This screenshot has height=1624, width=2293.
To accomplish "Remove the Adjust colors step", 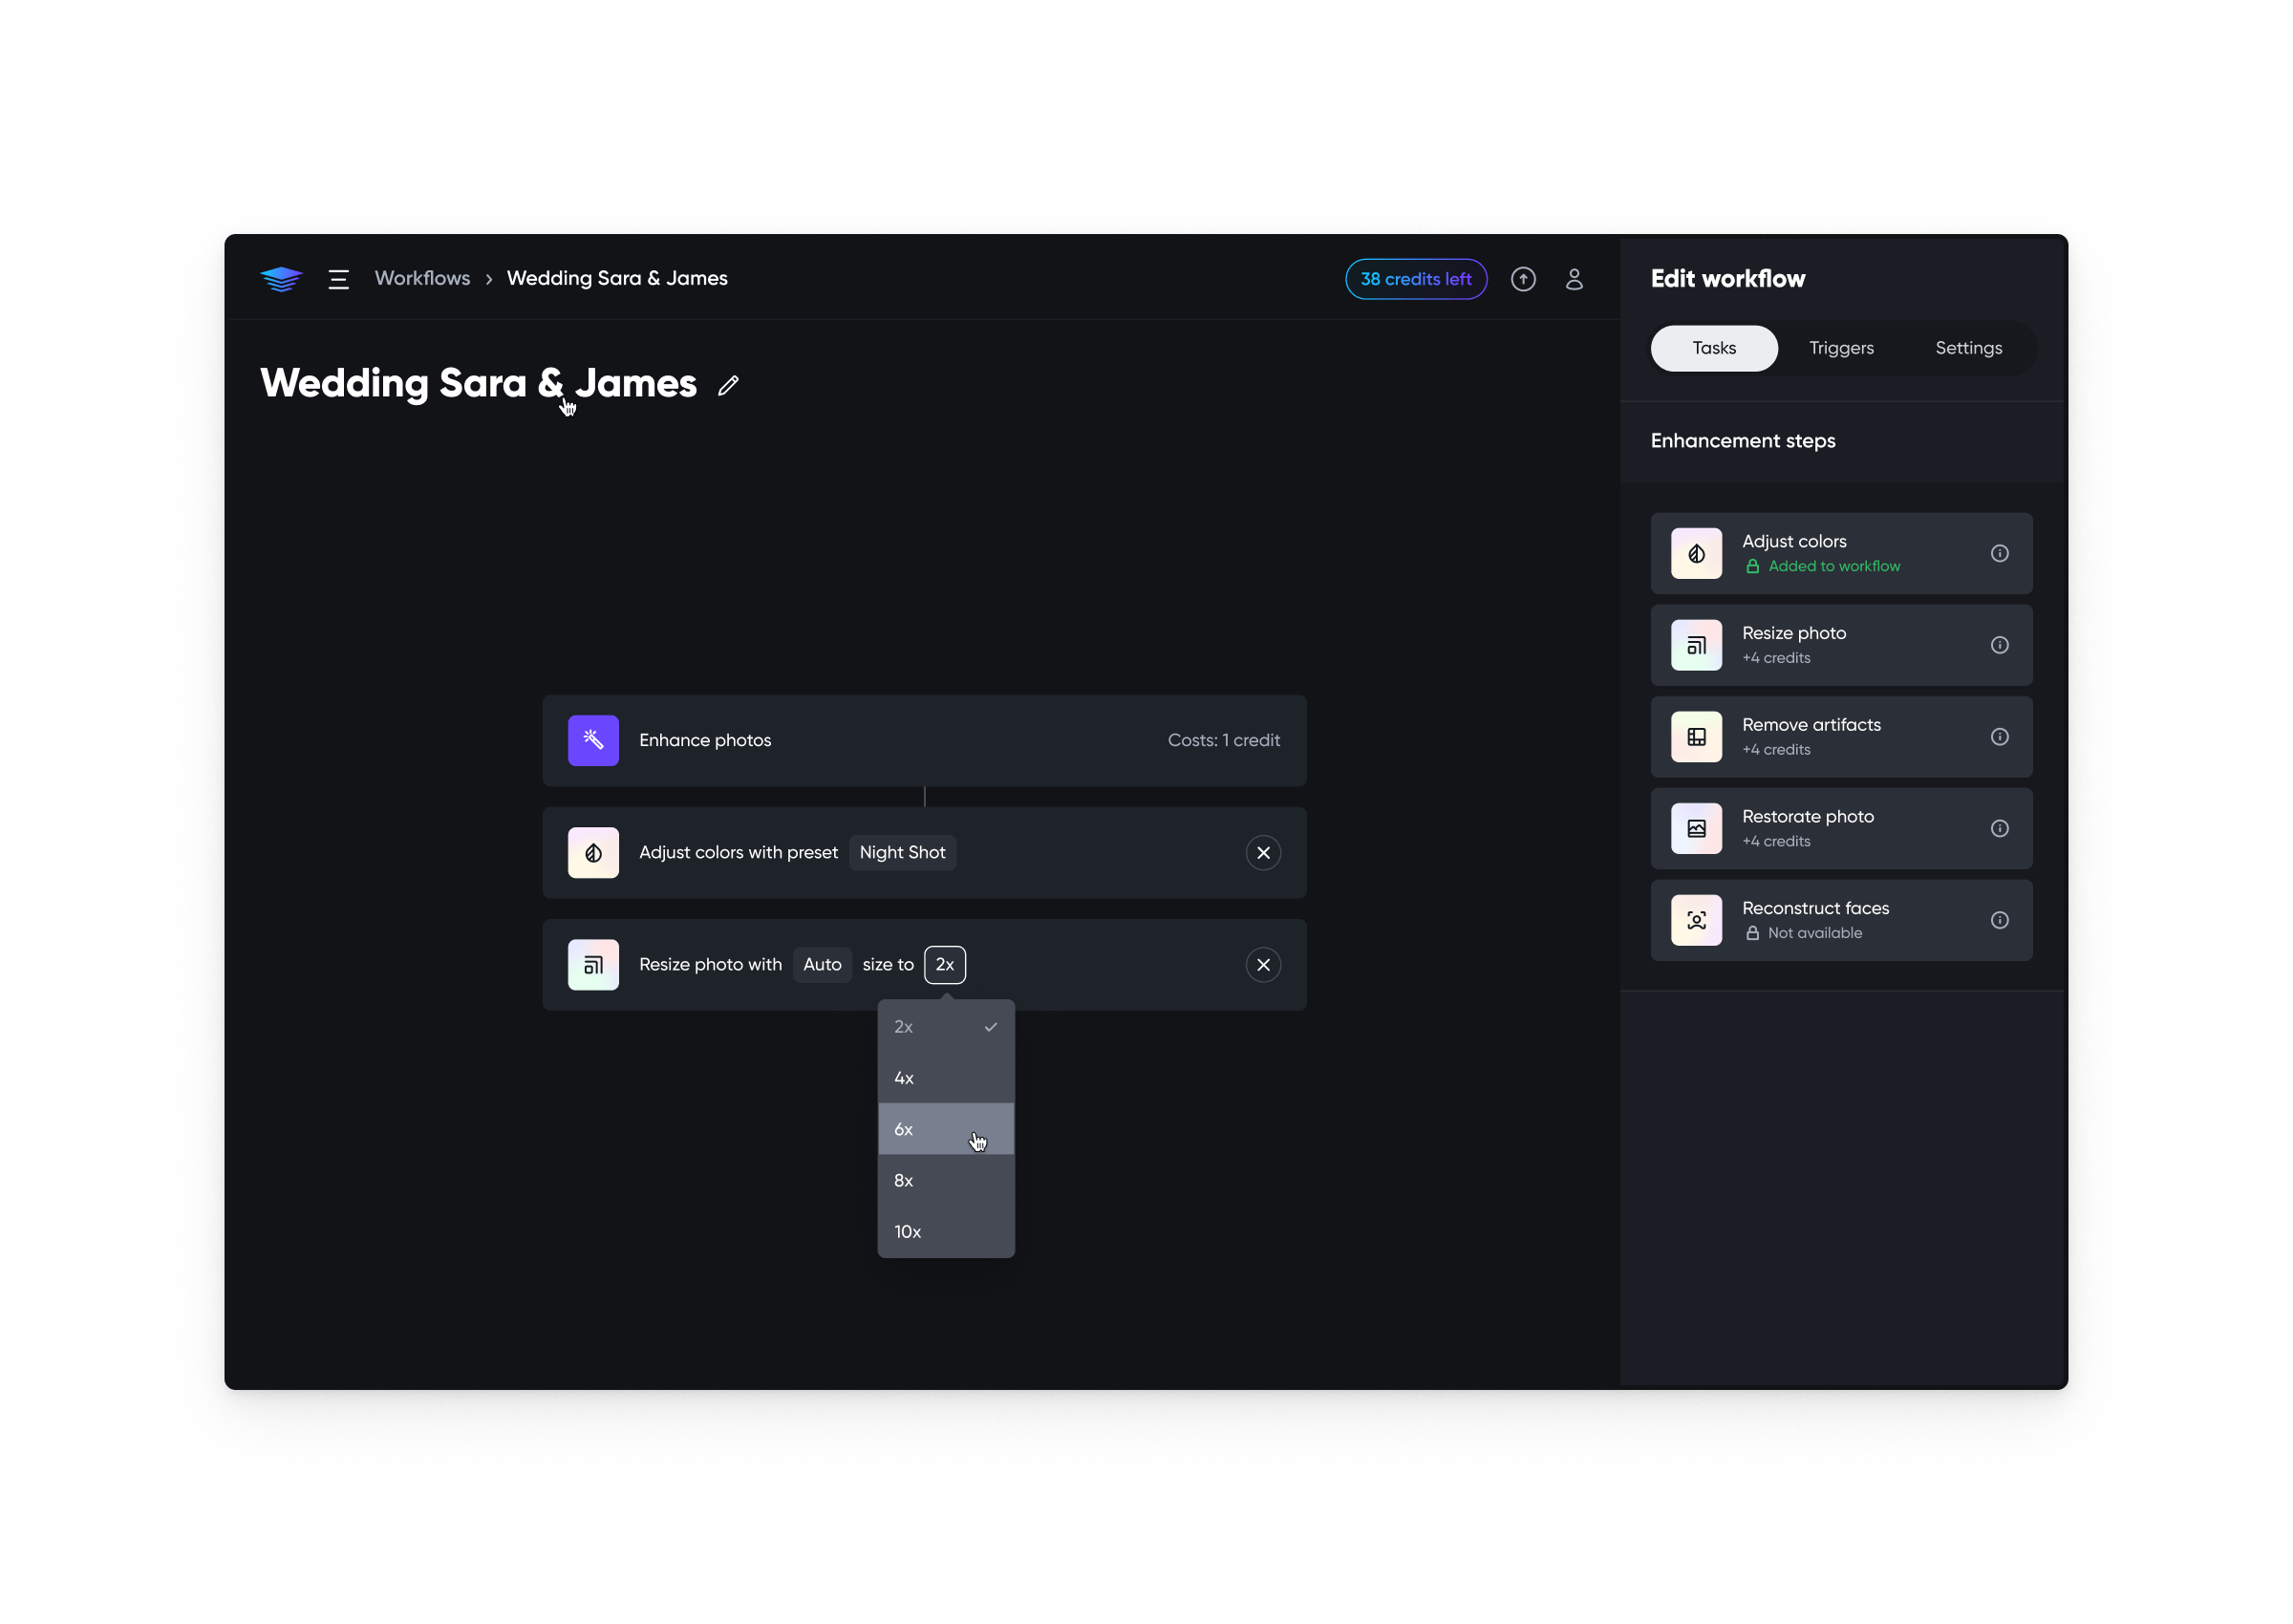I will pos(1263,852).
